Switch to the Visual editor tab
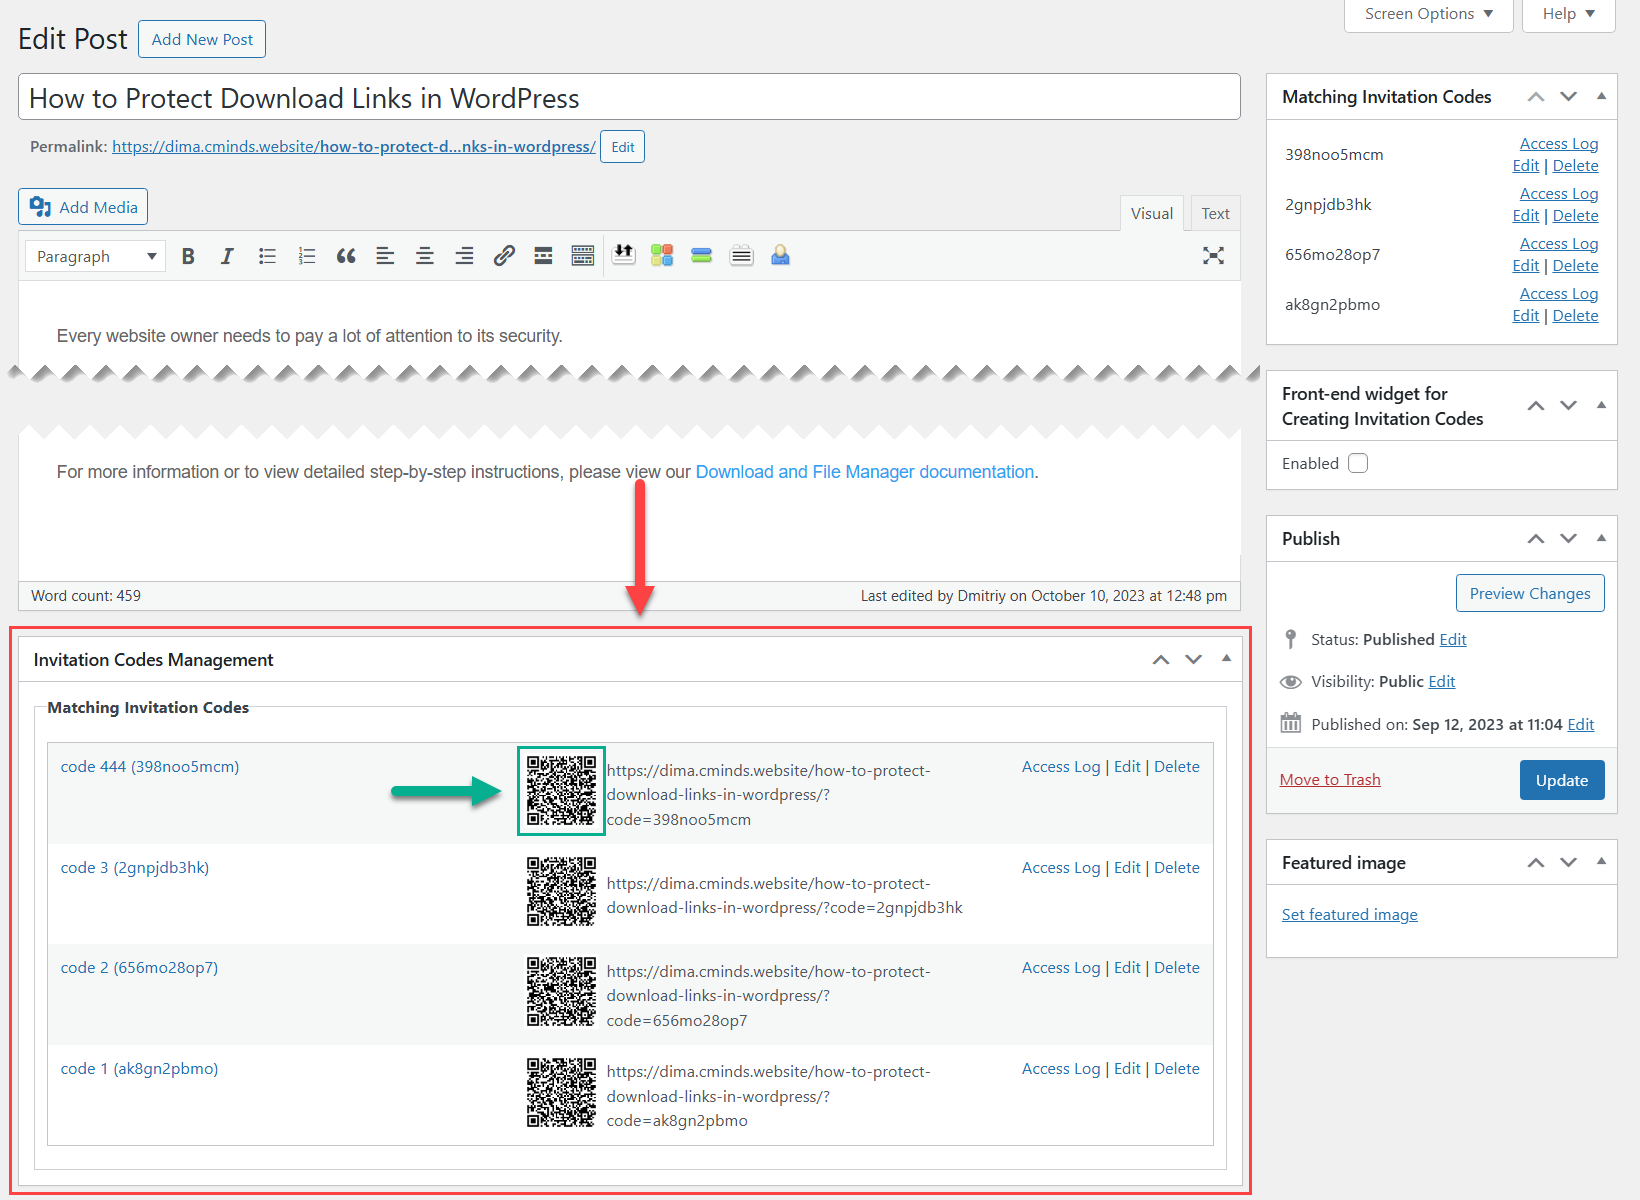Image resolution: width=1640 pixels, height=1200 pixels. click(1152, 214)
